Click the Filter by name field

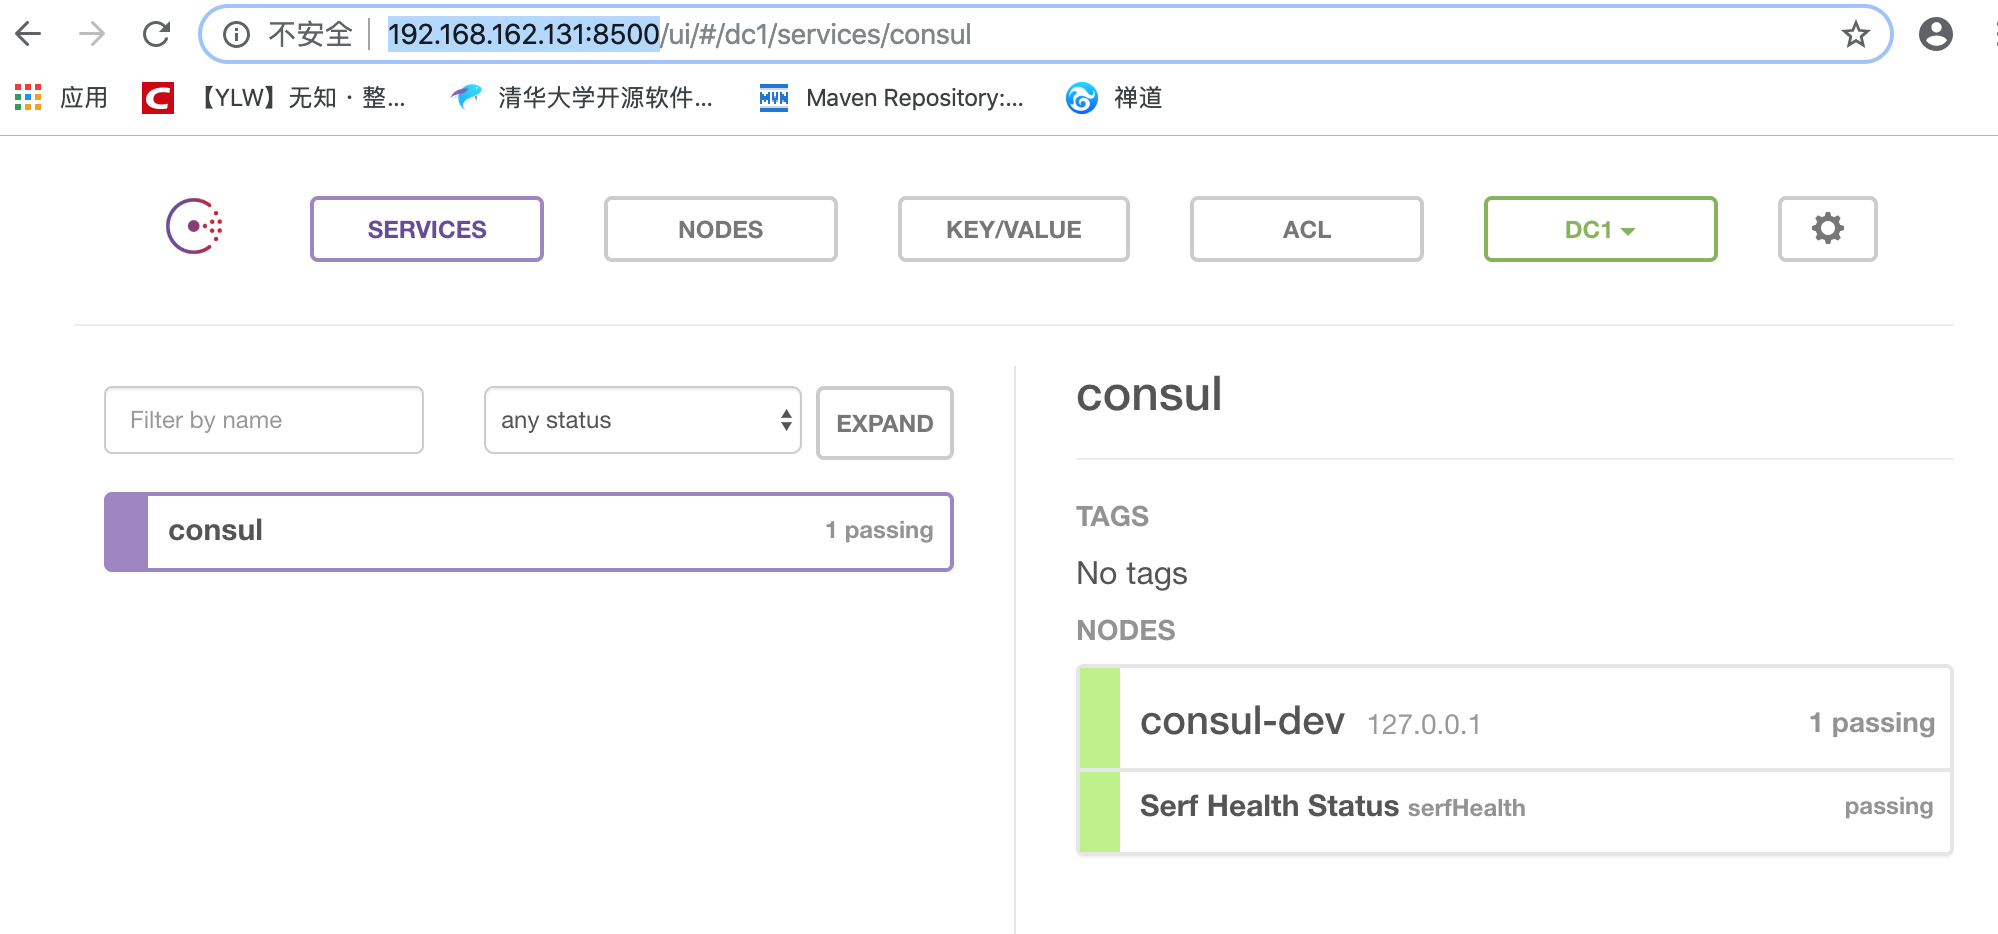pyautogui.click(x=264, y=420)
